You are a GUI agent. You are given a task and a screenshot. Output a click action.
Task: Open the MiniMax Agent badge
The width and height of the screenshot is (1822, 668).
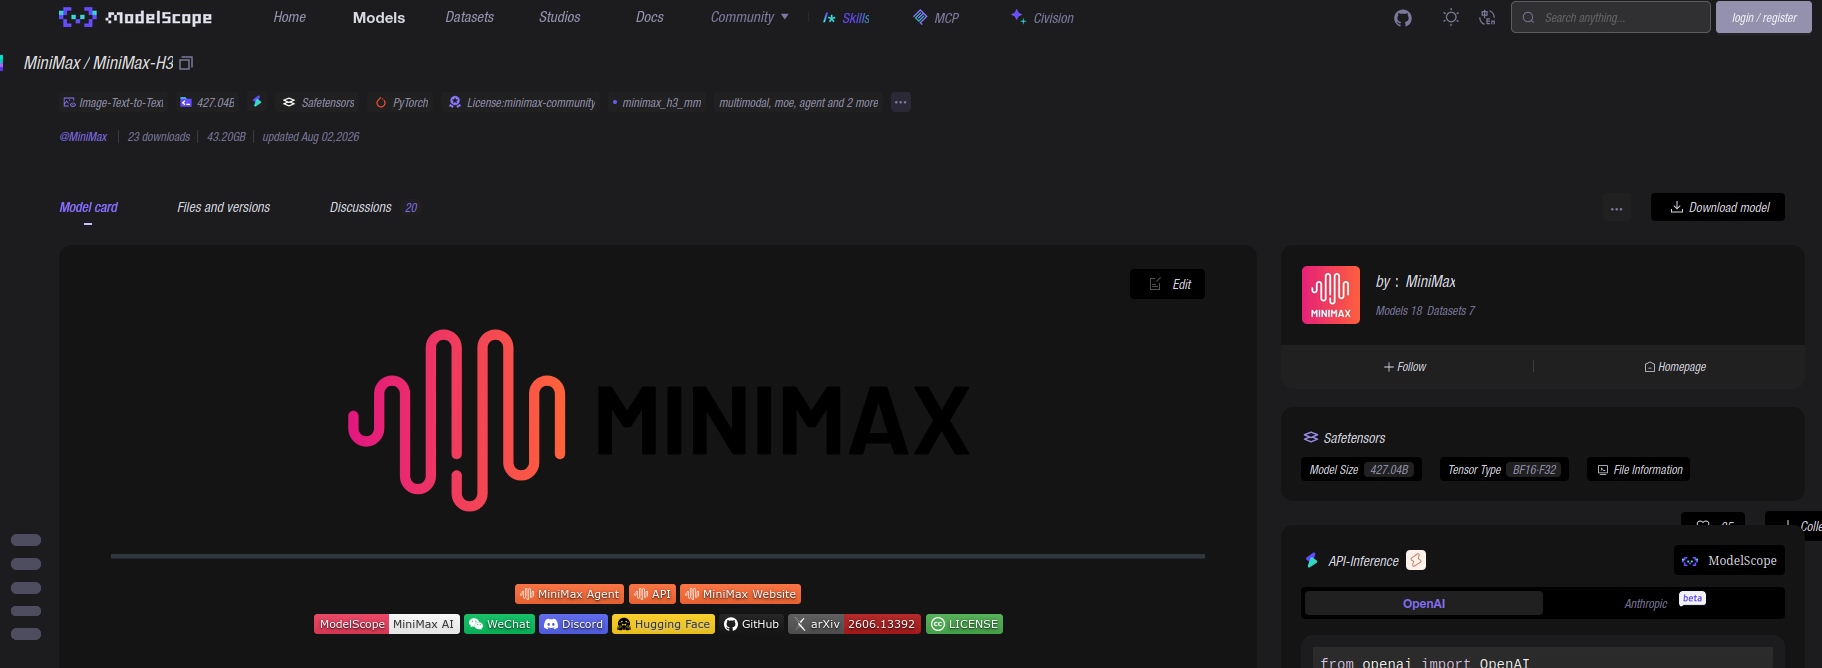click(569, 594)
